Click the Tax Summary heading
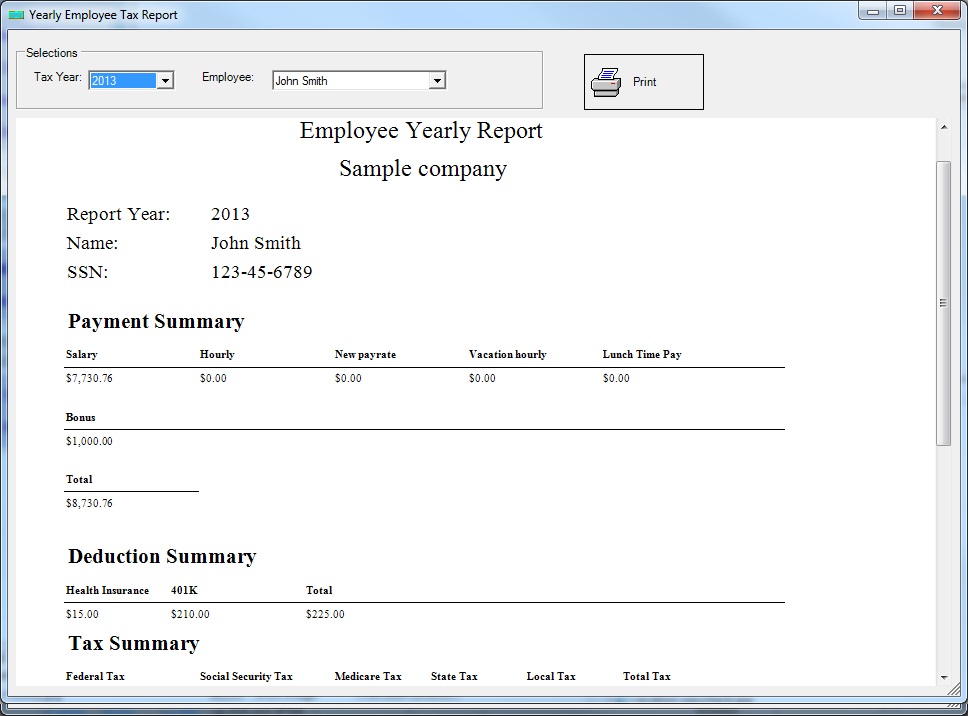Image resolution: width=968 pixels, height=716 pixels. tap(134, 643)
